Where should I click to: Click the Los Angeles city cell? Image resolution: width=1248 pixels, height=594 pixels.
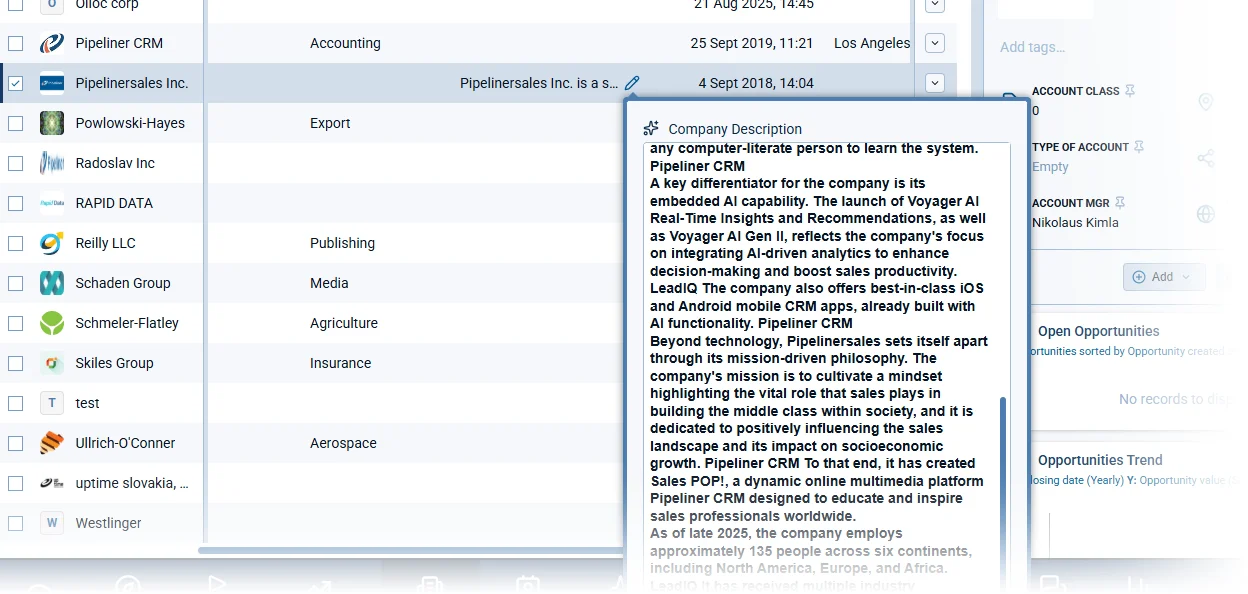tap(872, 43)
